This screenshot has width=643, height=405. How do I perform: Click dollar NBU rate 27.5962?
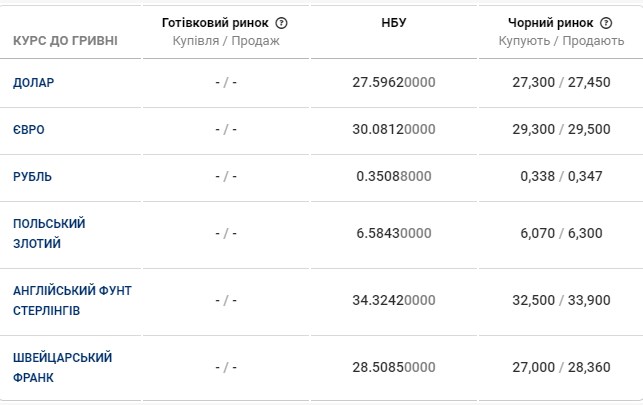394,82
